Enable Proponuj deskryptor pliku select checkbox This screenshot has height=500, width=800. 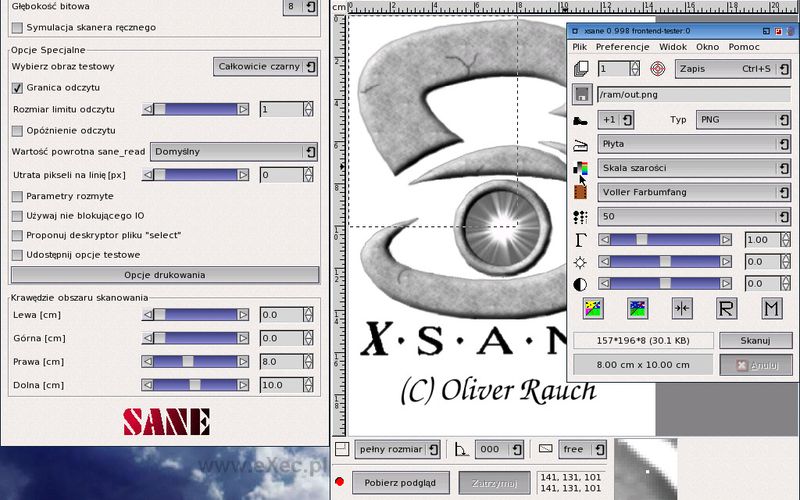click(17, 235)
